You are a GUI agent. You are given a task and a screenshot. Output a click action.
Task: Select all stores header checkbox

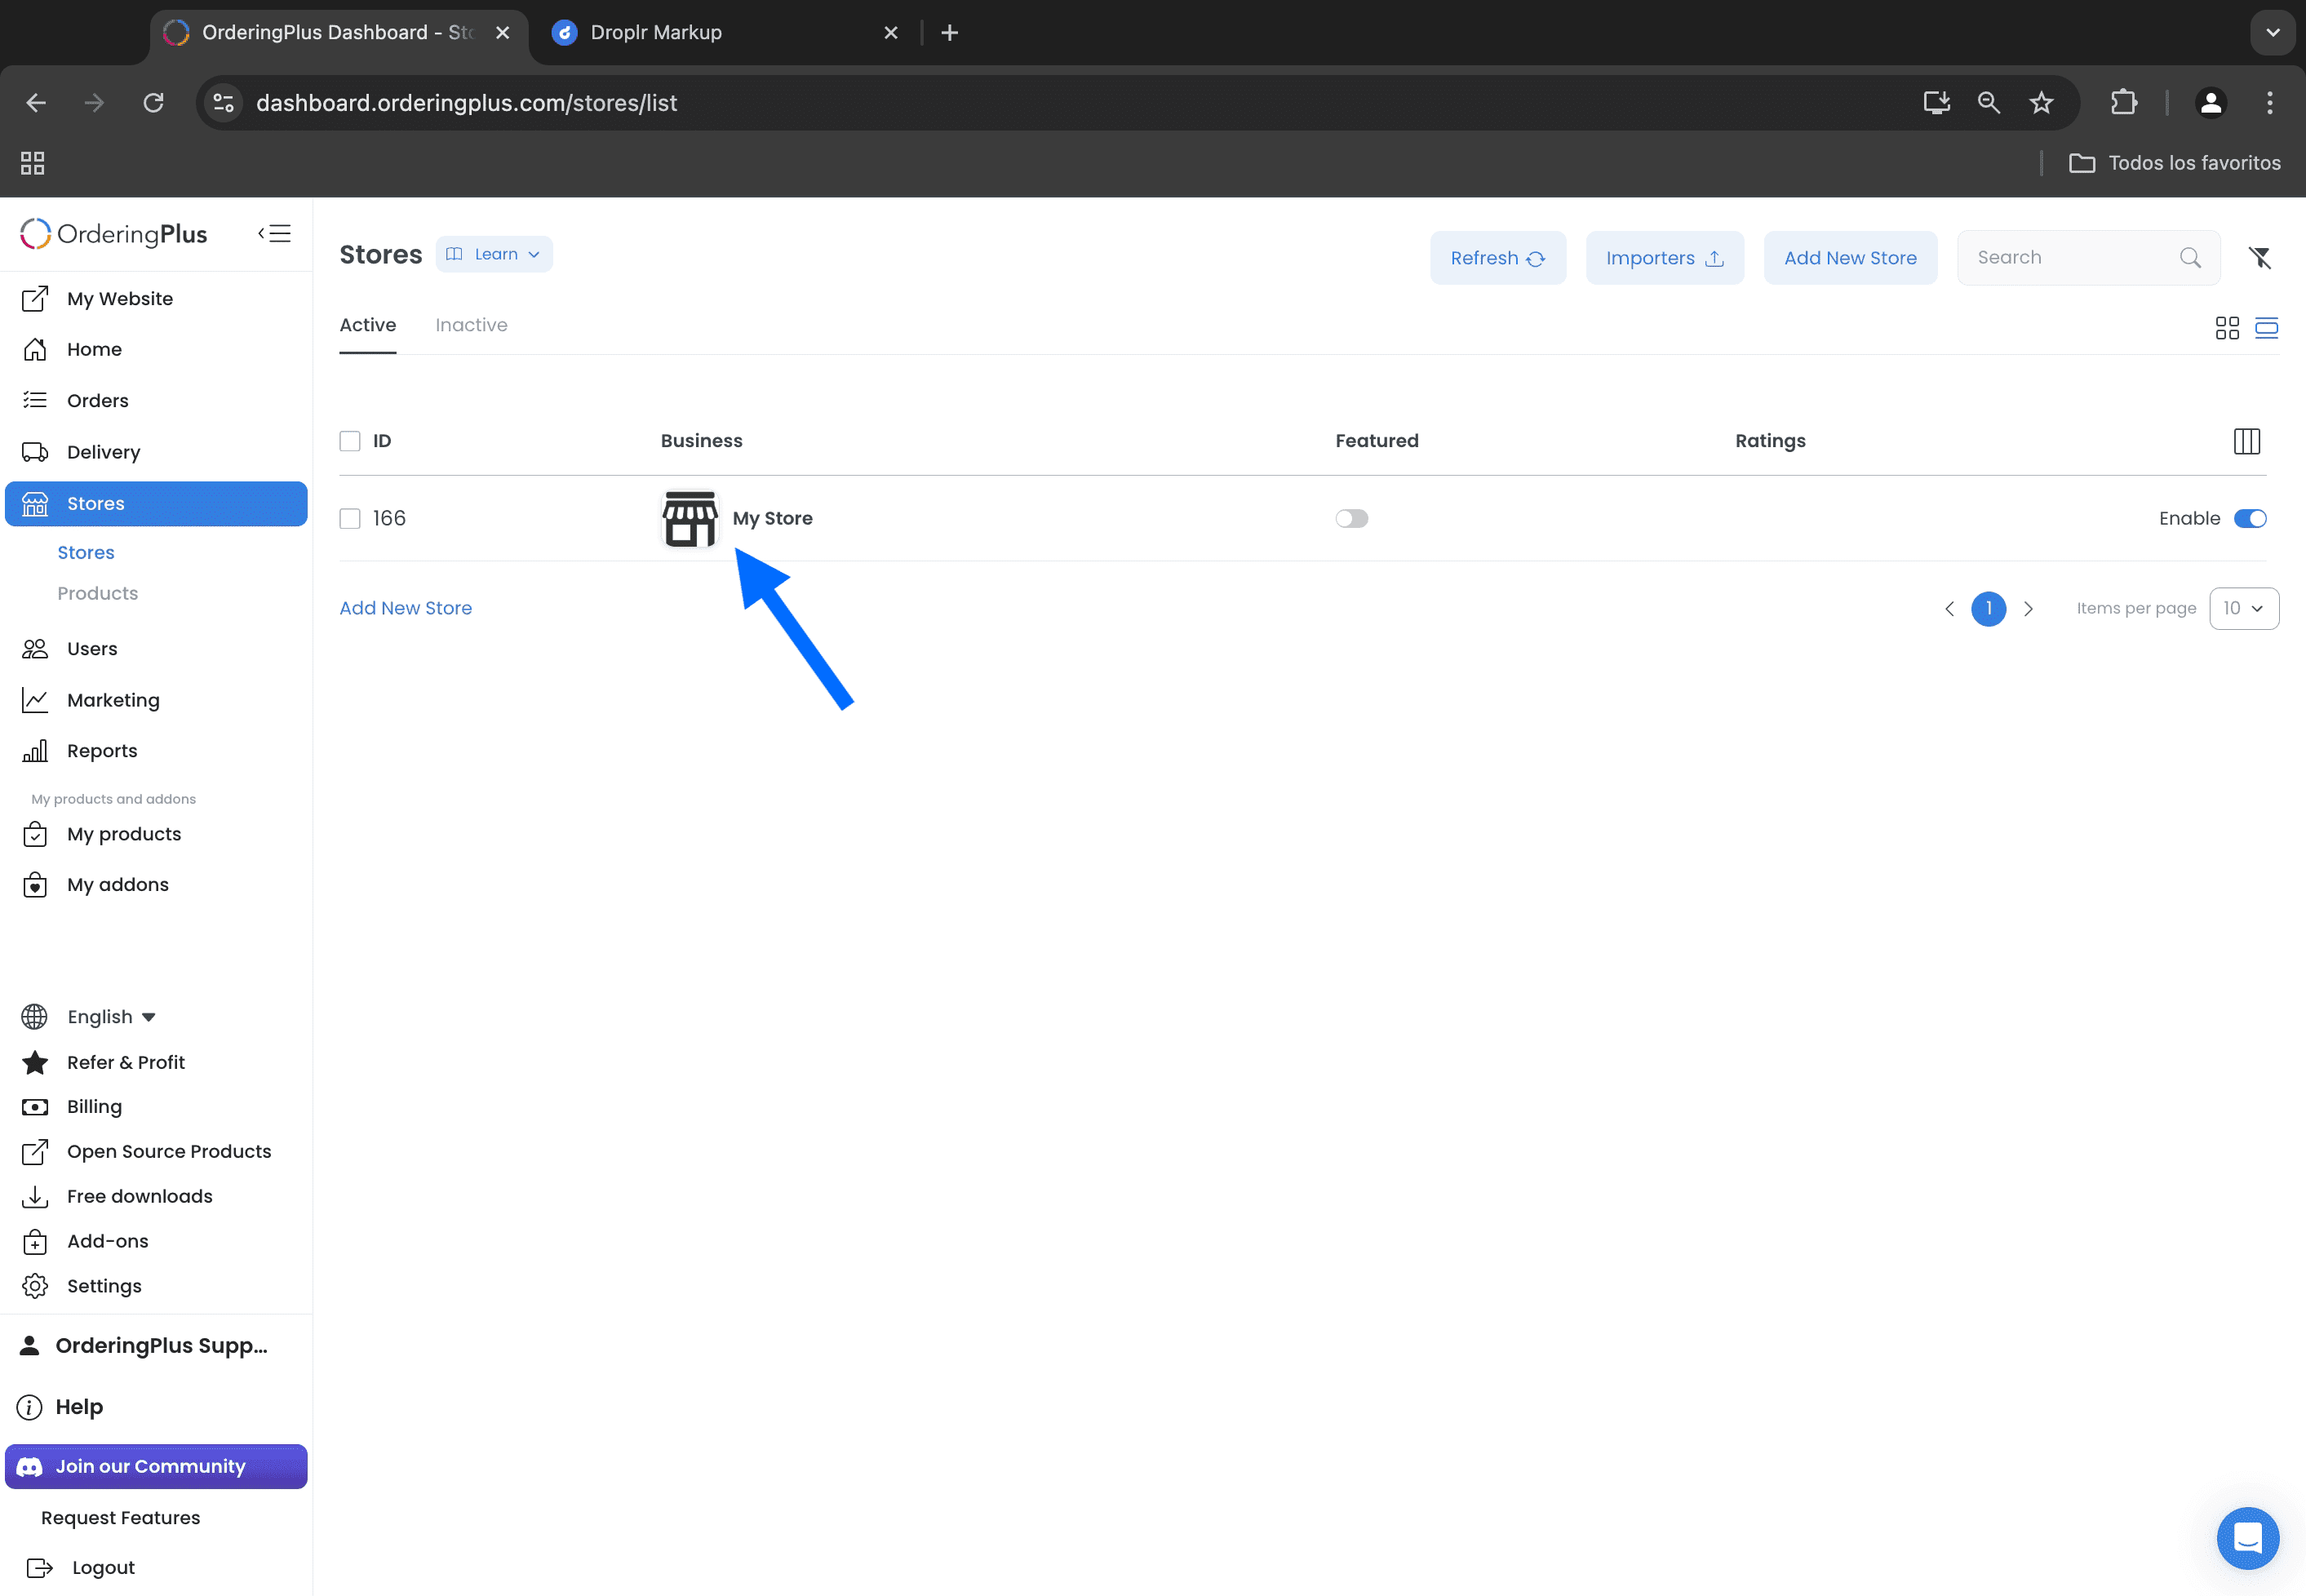pos(350,441)
